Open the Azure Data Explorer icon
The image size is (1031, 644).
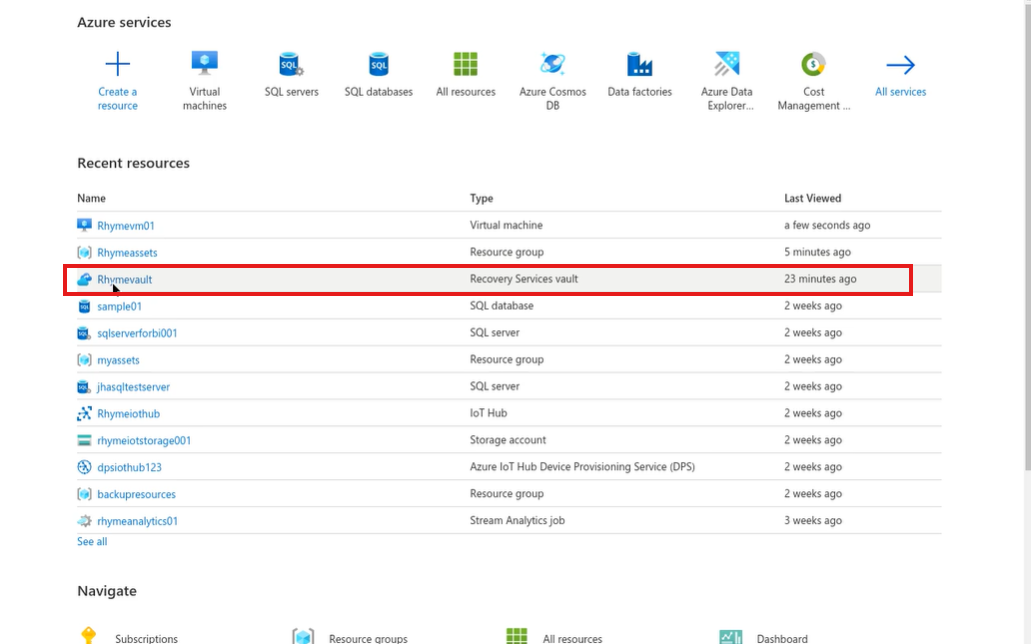pyautogui.click(x=727, y=64)
